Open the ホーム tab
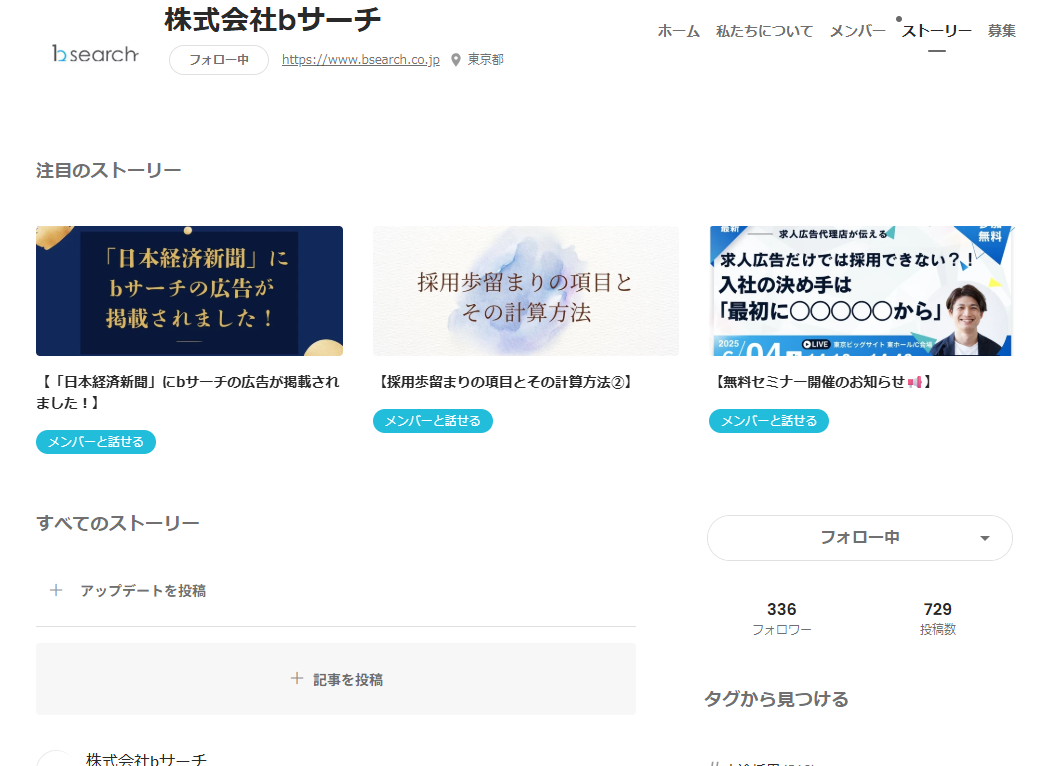Viewport: 1063px width, 766px height. click(x=678, y=31)
